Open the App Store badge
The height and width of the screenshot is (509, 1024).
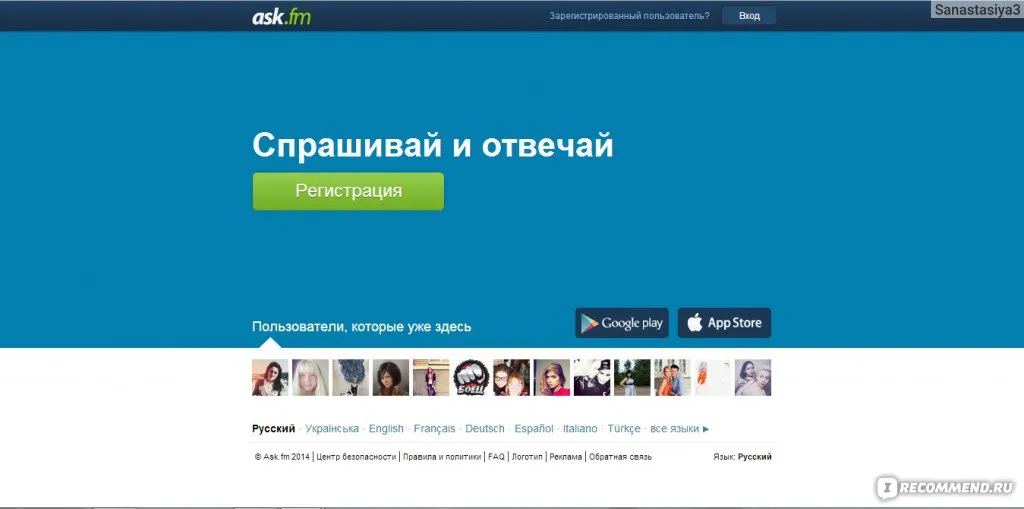click(724, 323)
